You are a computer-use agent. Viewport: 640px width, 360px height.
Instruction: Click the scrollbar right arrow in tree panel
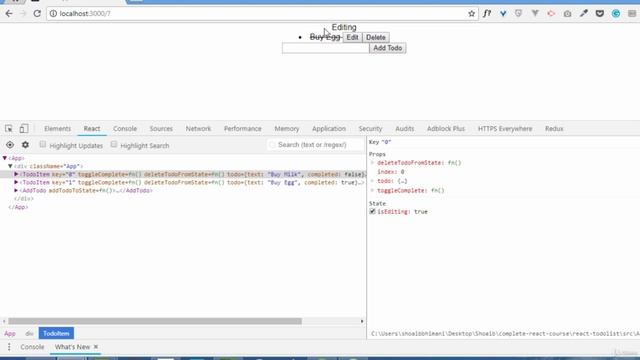[362, 321]
